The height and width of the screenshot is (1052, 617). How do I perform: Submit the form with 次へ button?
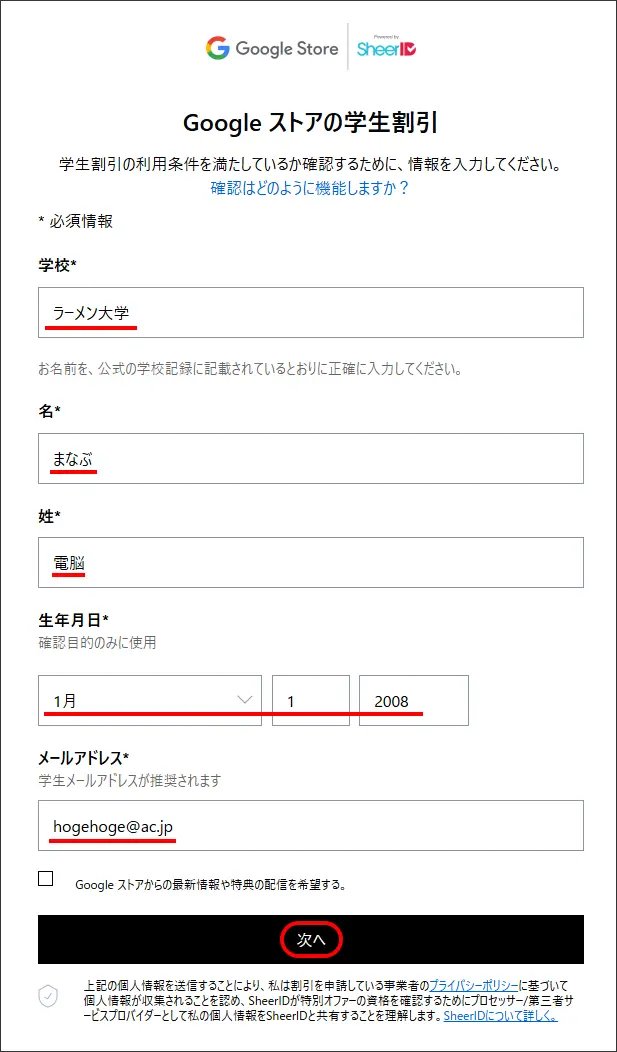point(311,939)
